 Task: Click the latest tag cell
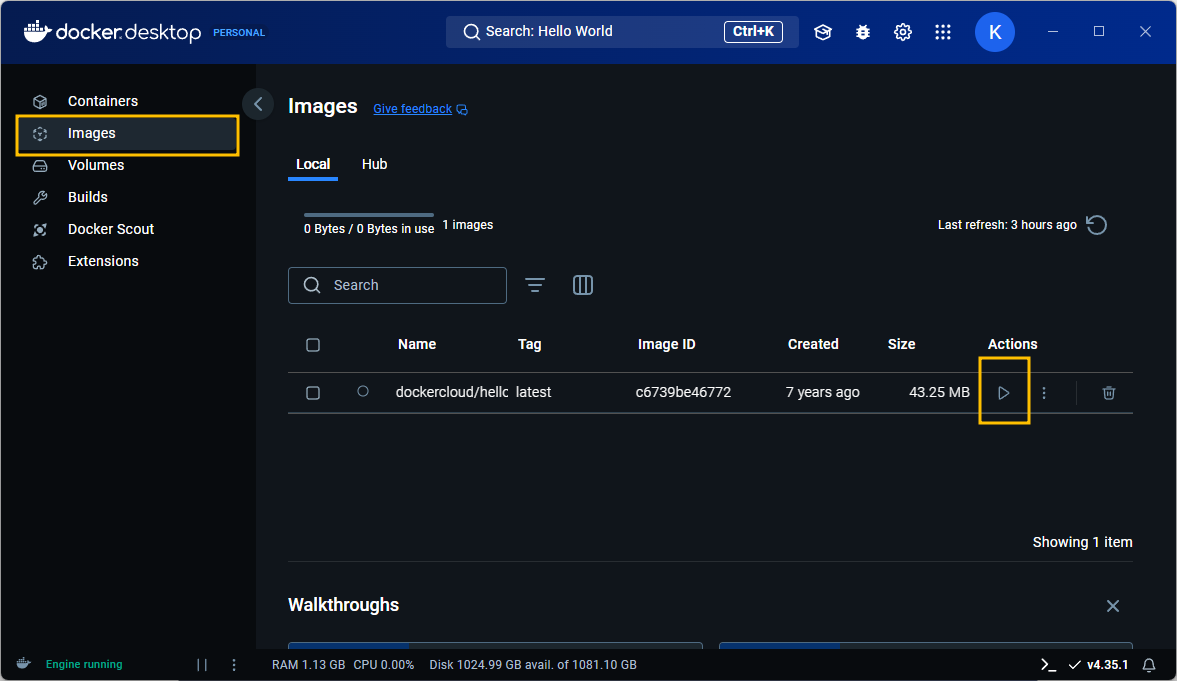click(x=534, y=393)
